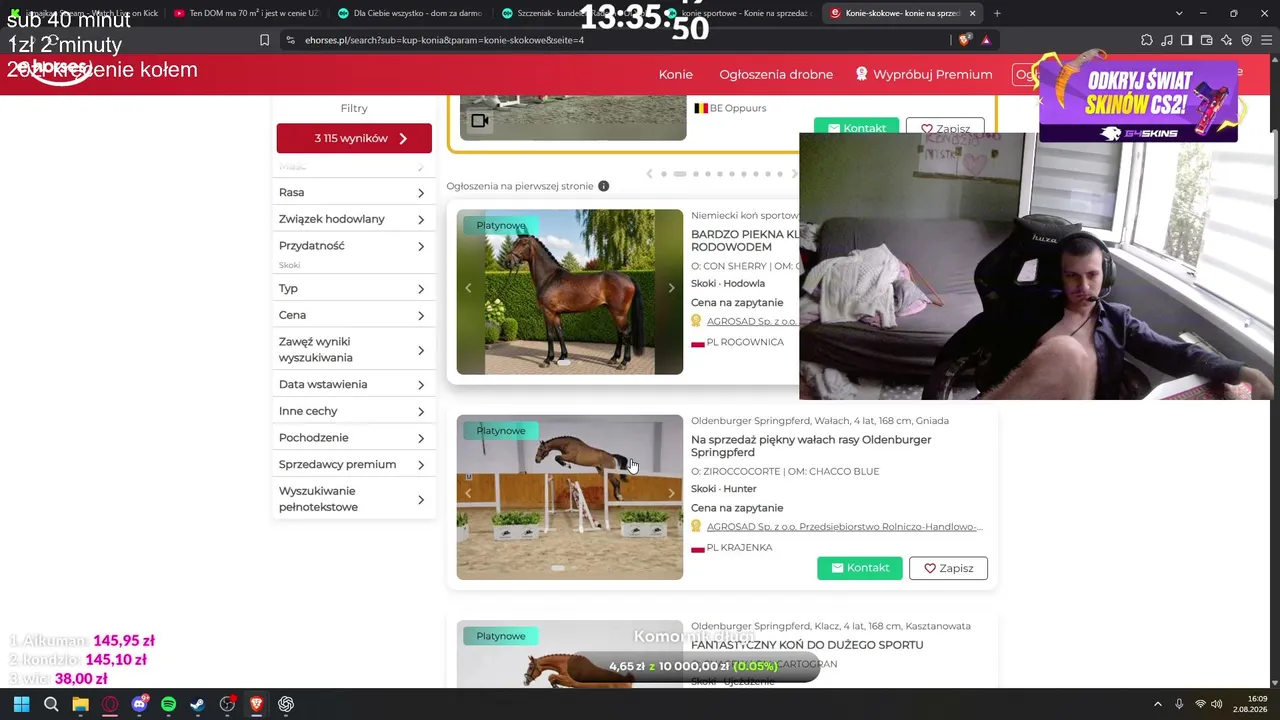The image size is (1280, 720).
Task: Open Spotify from the taskbar
Action: point(168,704)
